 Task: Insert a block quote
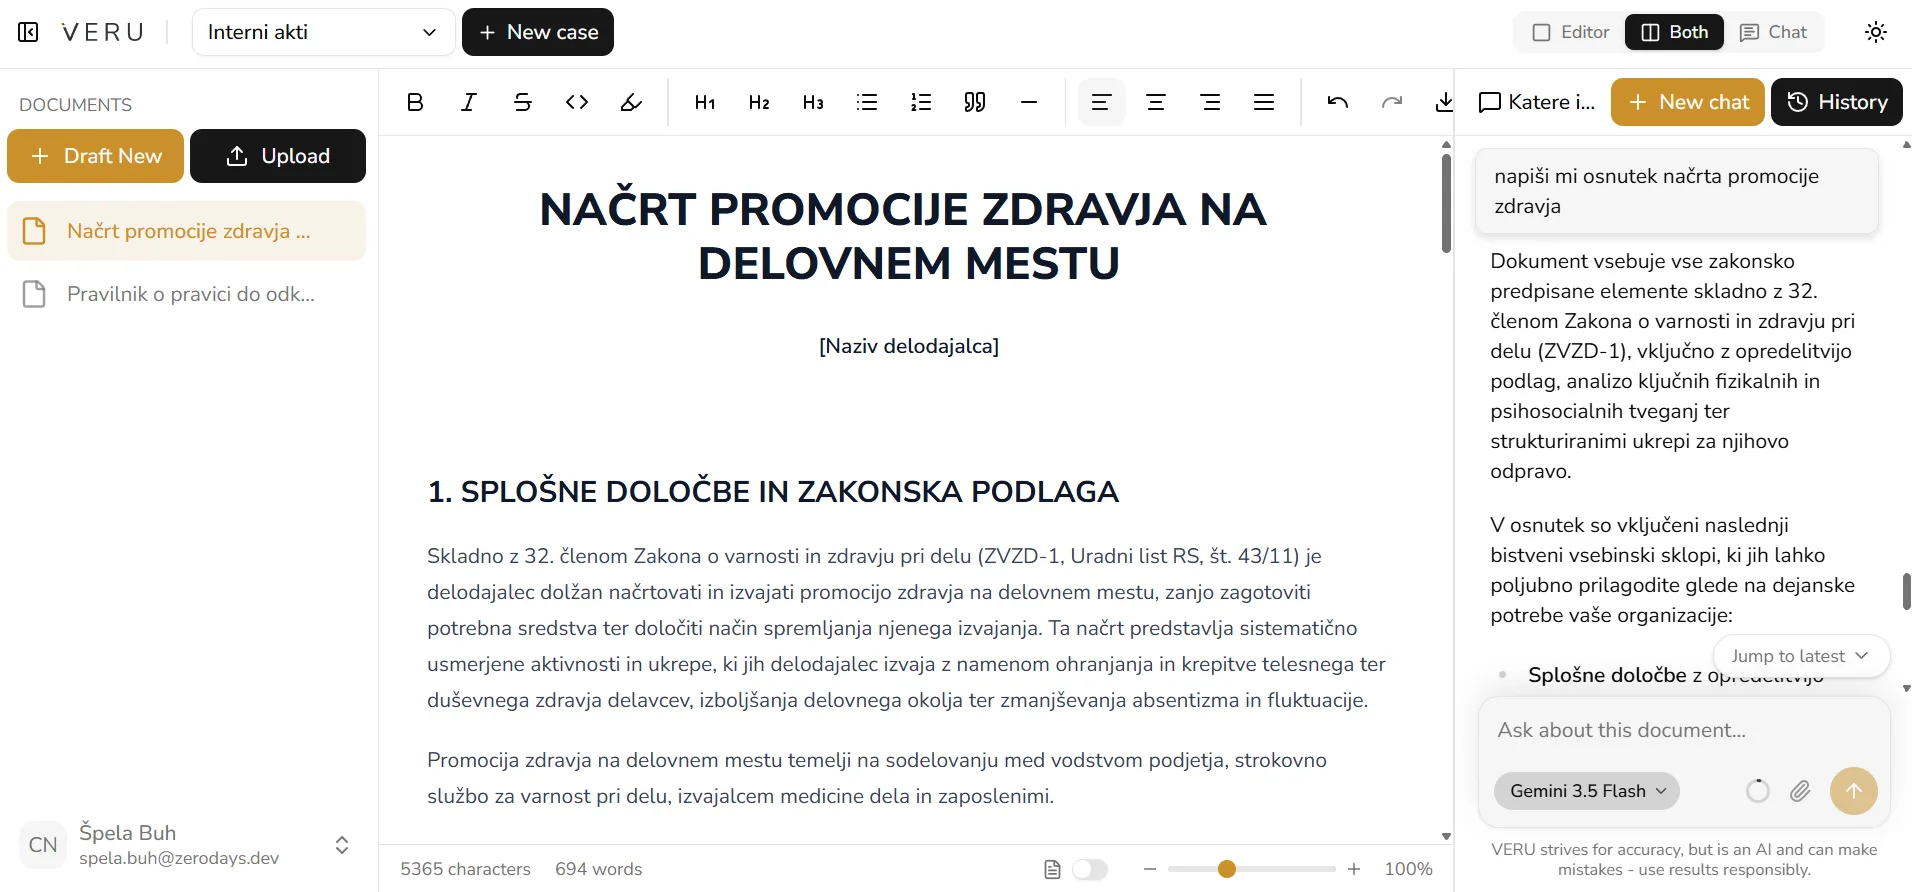pos(975,102)
